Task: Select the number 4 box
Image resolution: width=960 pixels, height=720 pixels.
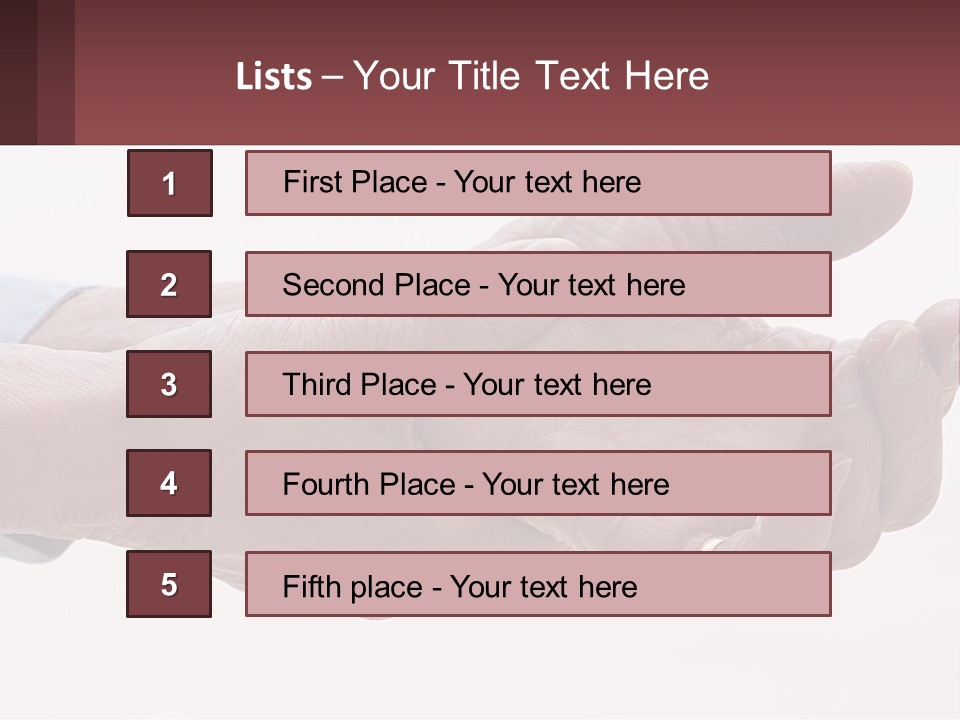Action: click(x=169, y=483)
